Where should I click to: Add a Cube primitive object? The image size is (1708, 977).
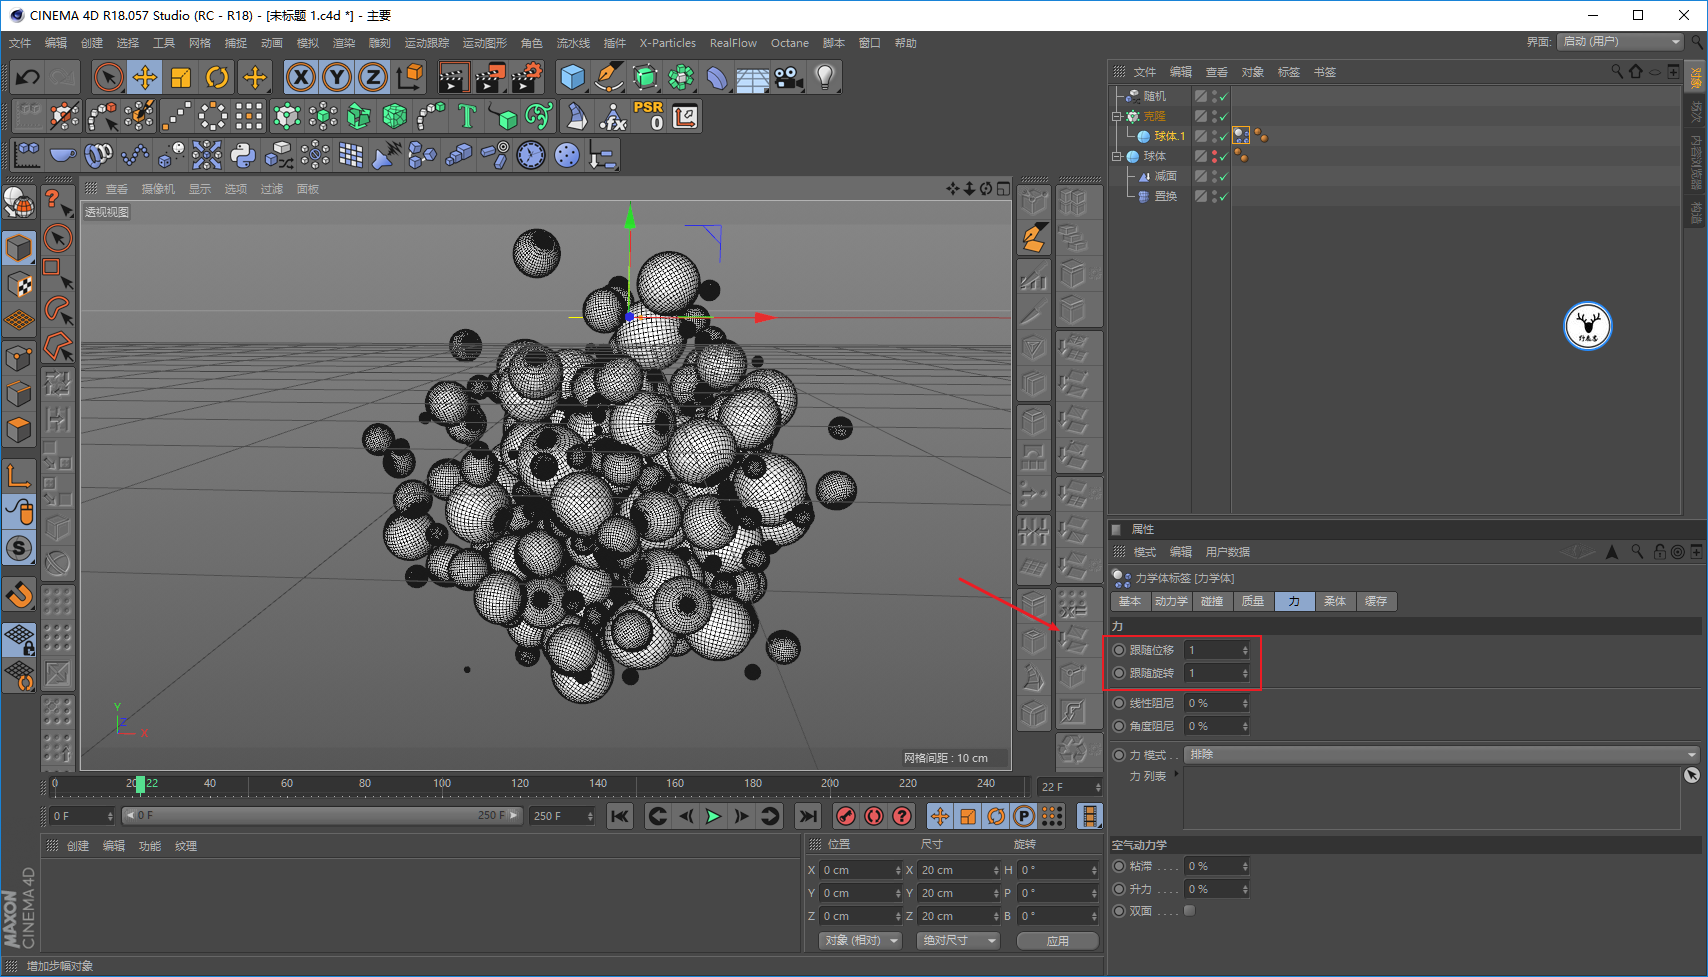click(x=572, y=77)
